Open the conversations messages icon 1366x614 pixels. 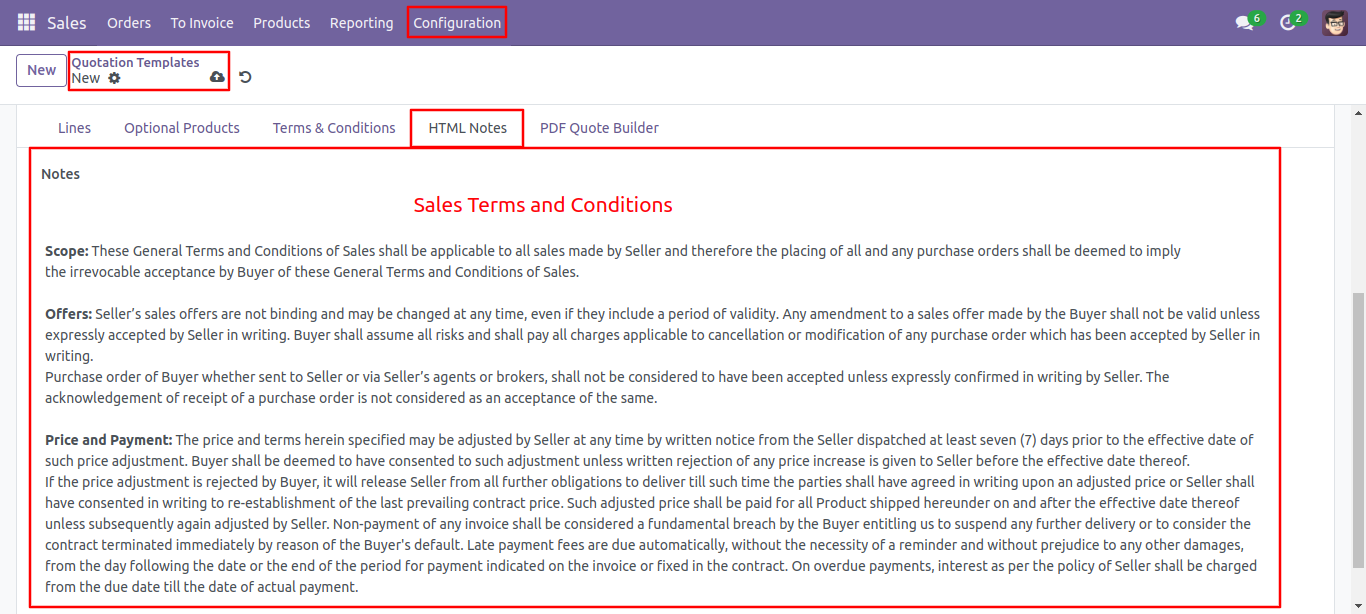click(1244, 22)
